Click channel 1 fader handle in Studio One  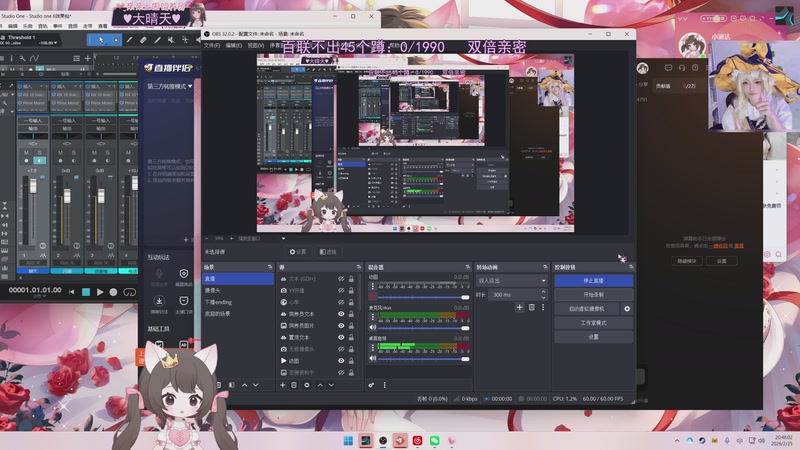[x=33, y=186]
